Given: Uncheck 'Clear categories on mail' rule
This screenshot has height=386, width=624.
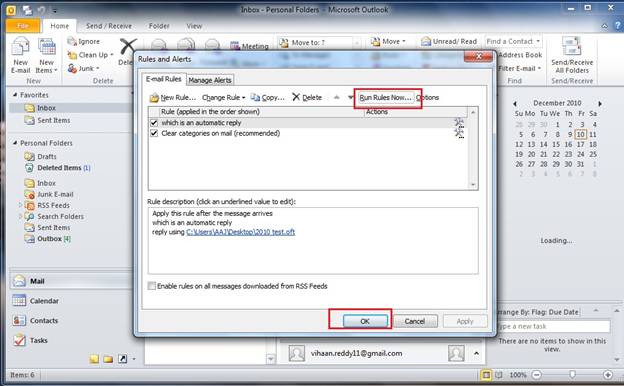Looking at the screenshot, I should coord(154,133).
